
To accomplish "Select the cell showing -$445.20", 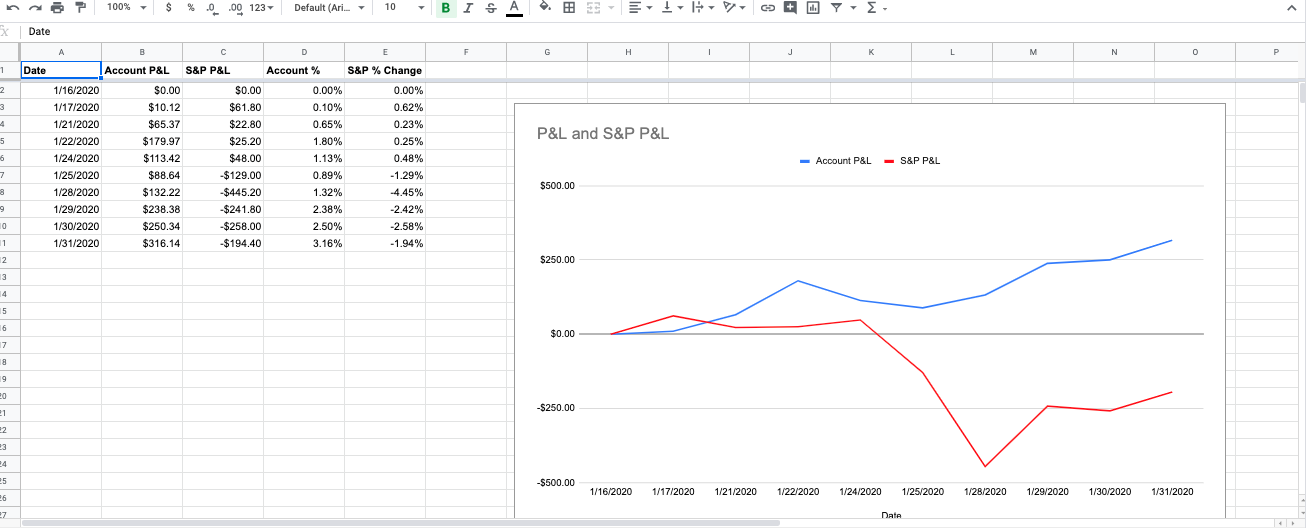I will tap(223, 192).
